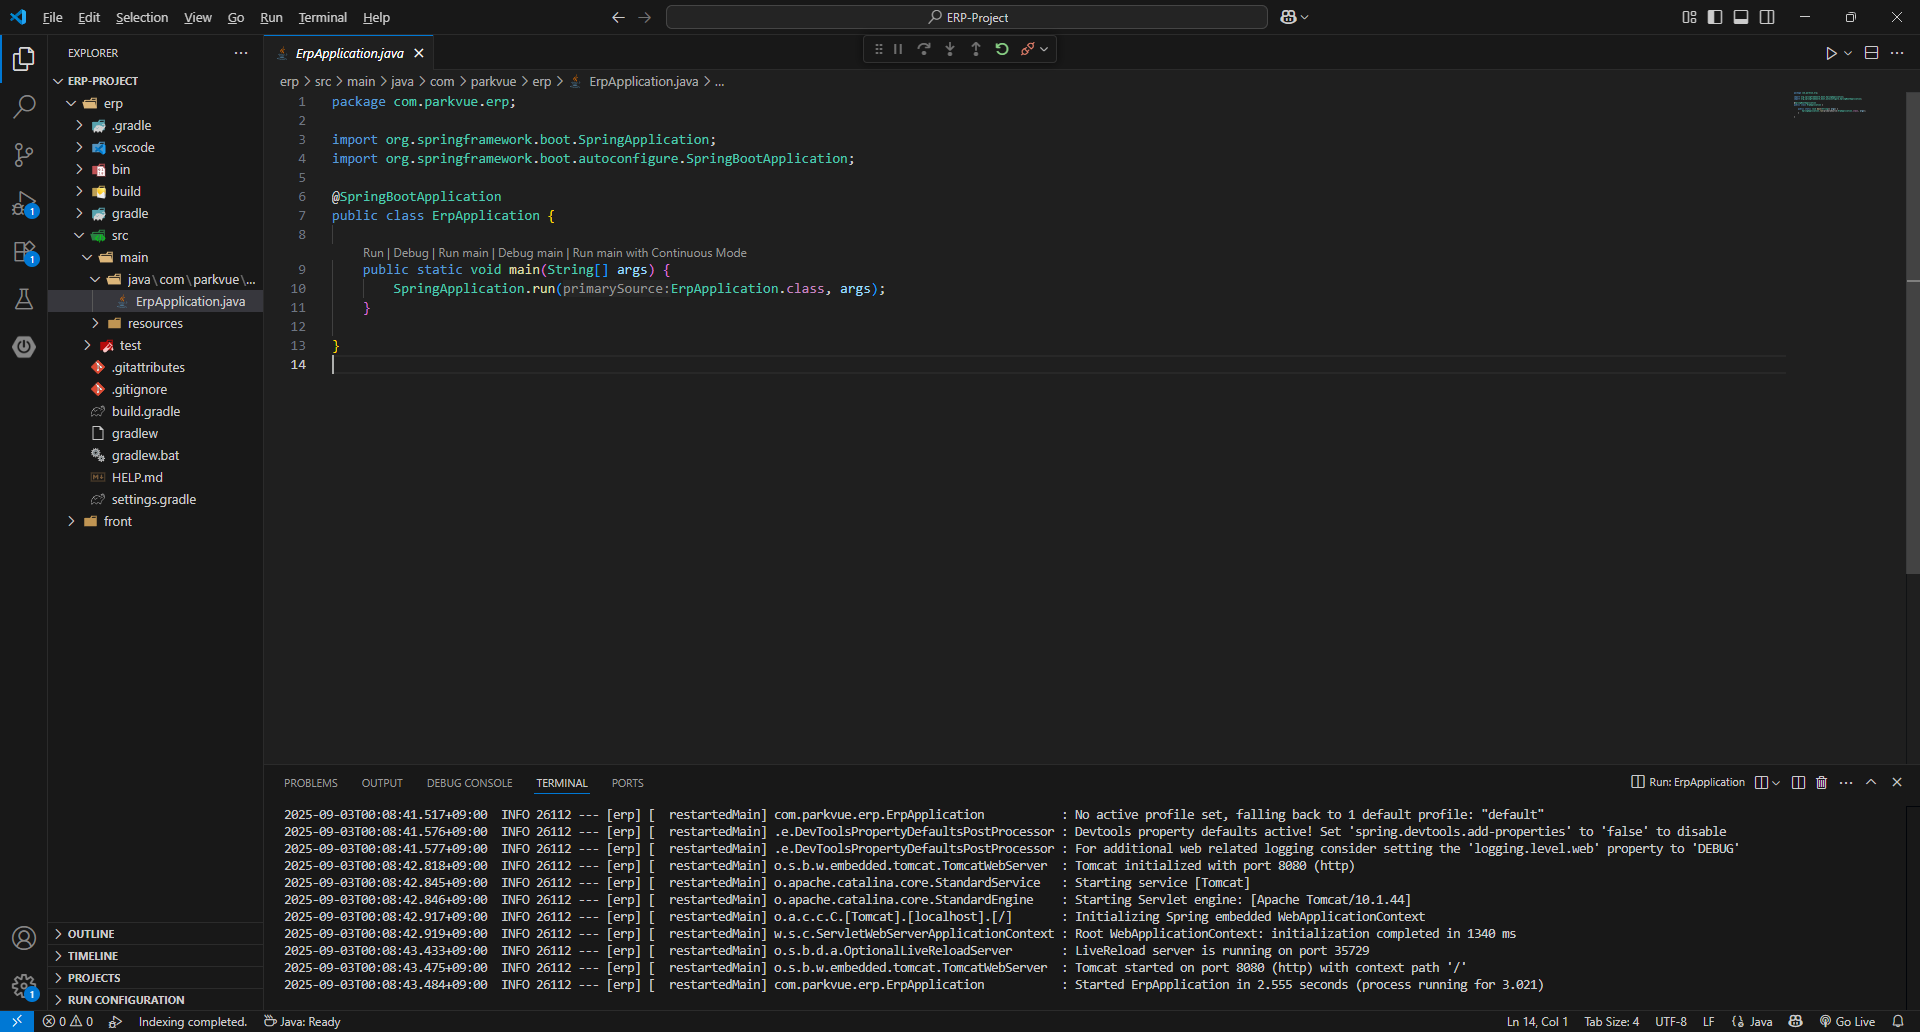The height and width of the screenshot is (1032, 1920).
Task: Kill the terminal with trash icon
Action: [1822, 782]
